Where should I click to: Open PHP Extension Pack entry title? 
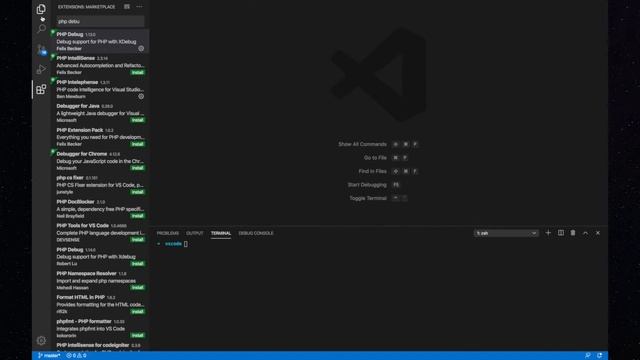[x=80, y=130]
